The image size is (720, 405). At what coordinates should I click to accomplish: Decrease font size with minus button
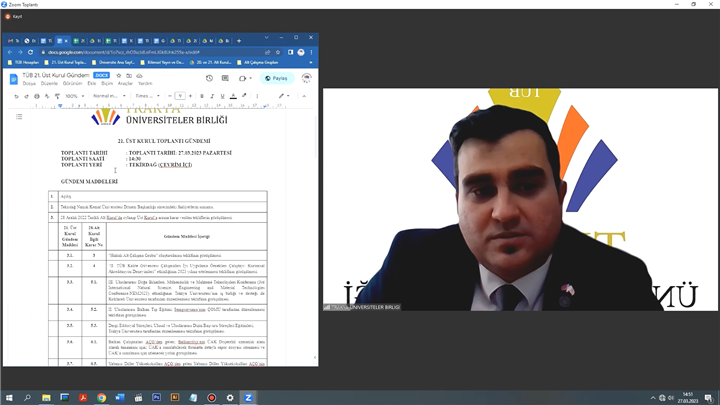pyautogui.click(x=170, y=96)
